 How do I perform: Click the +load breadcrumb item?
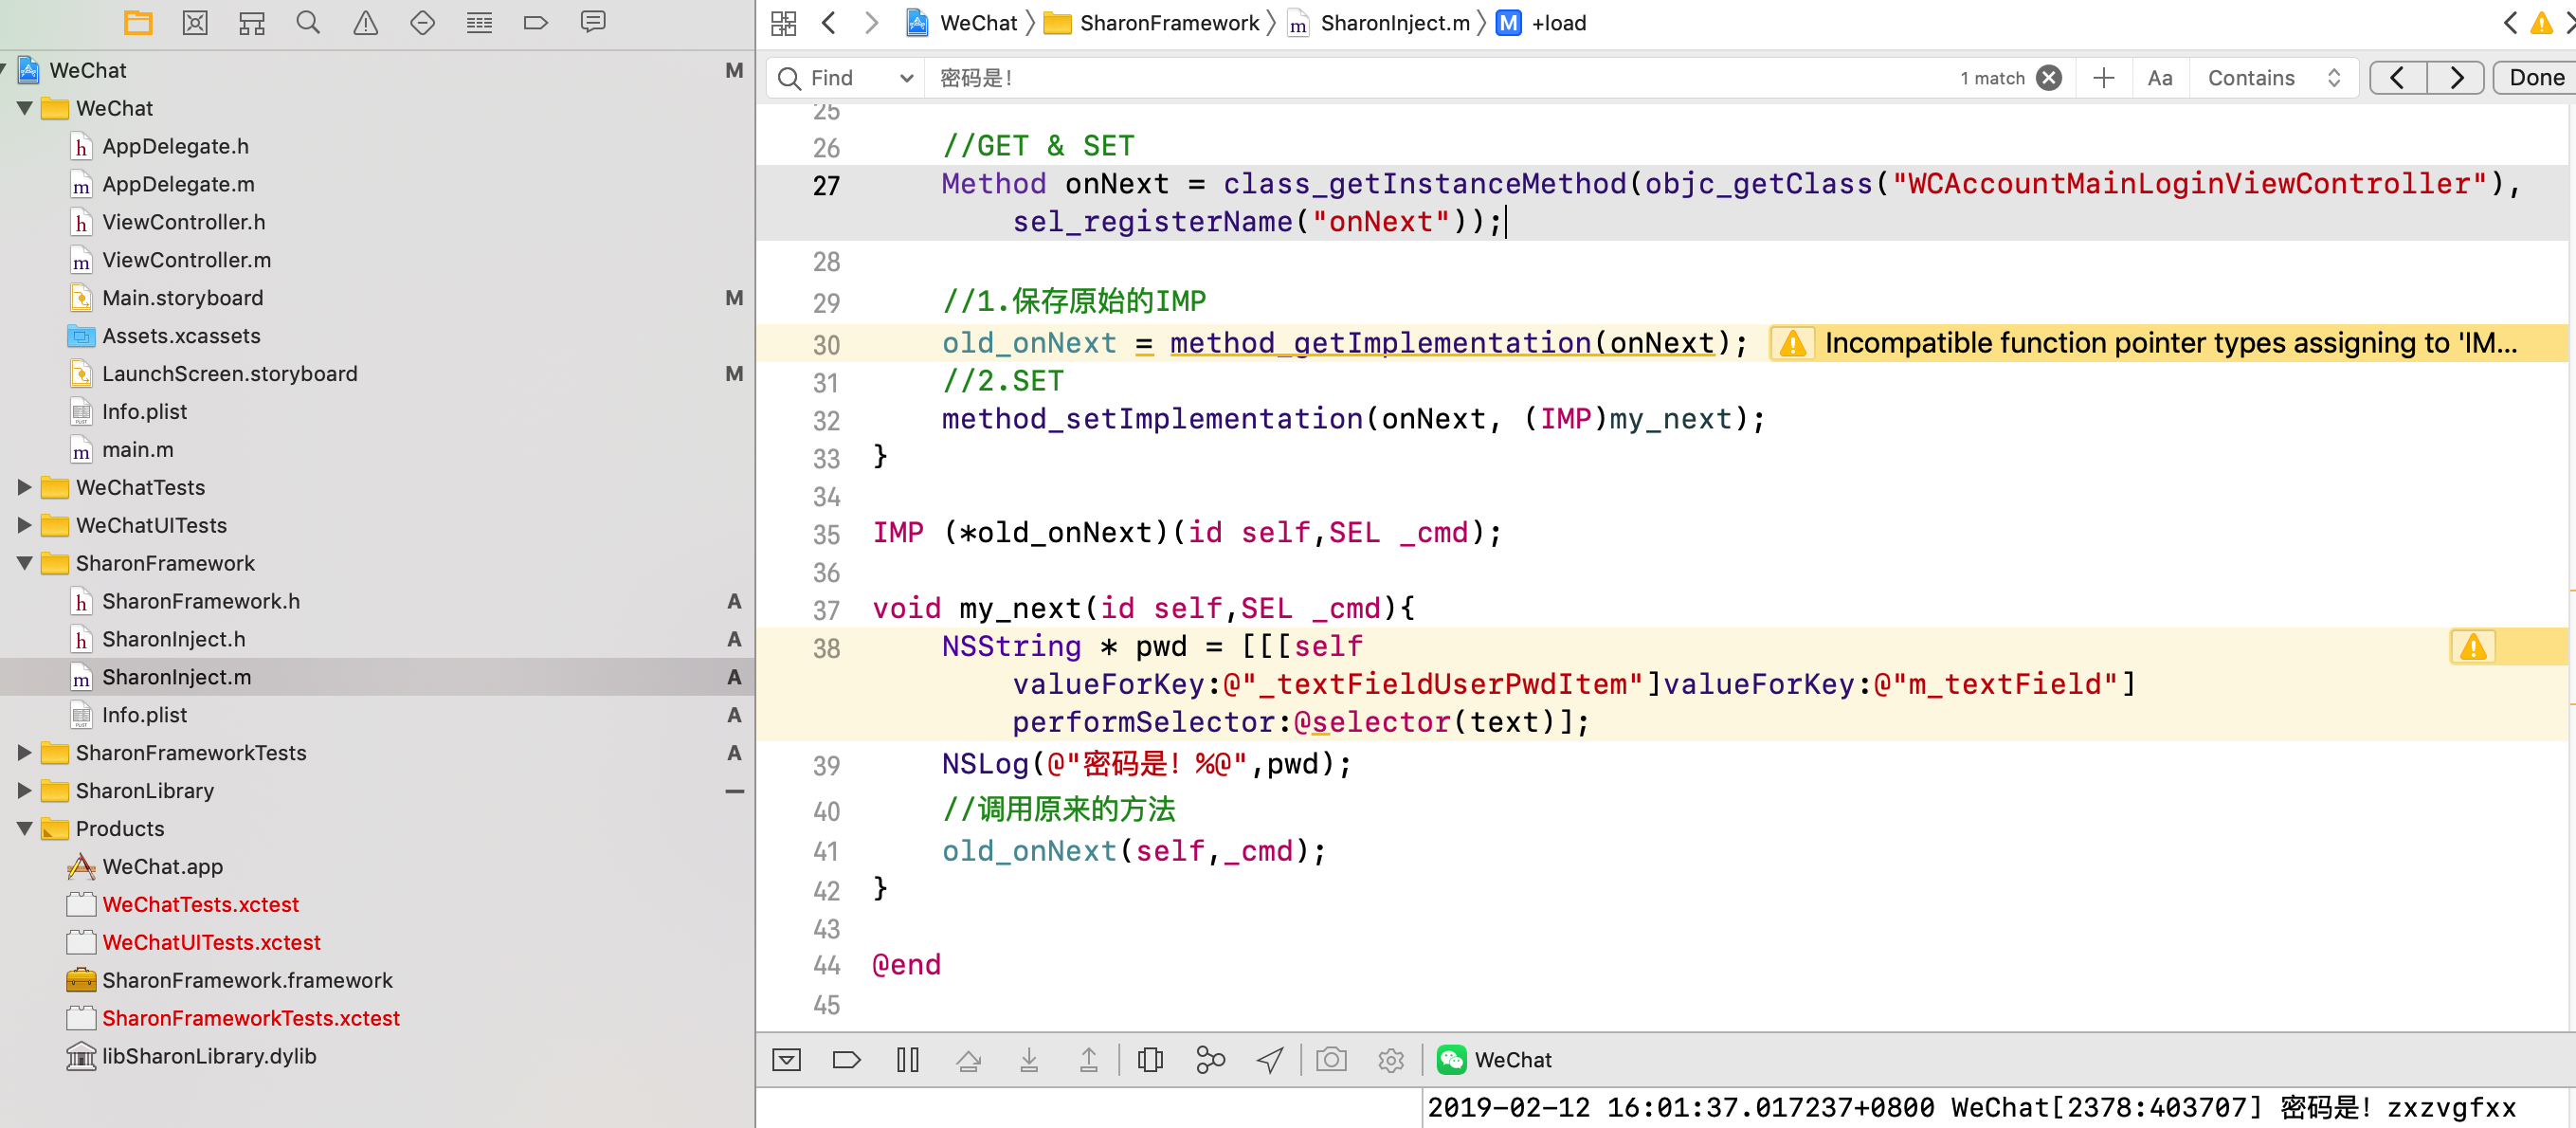click(1557, 23)
